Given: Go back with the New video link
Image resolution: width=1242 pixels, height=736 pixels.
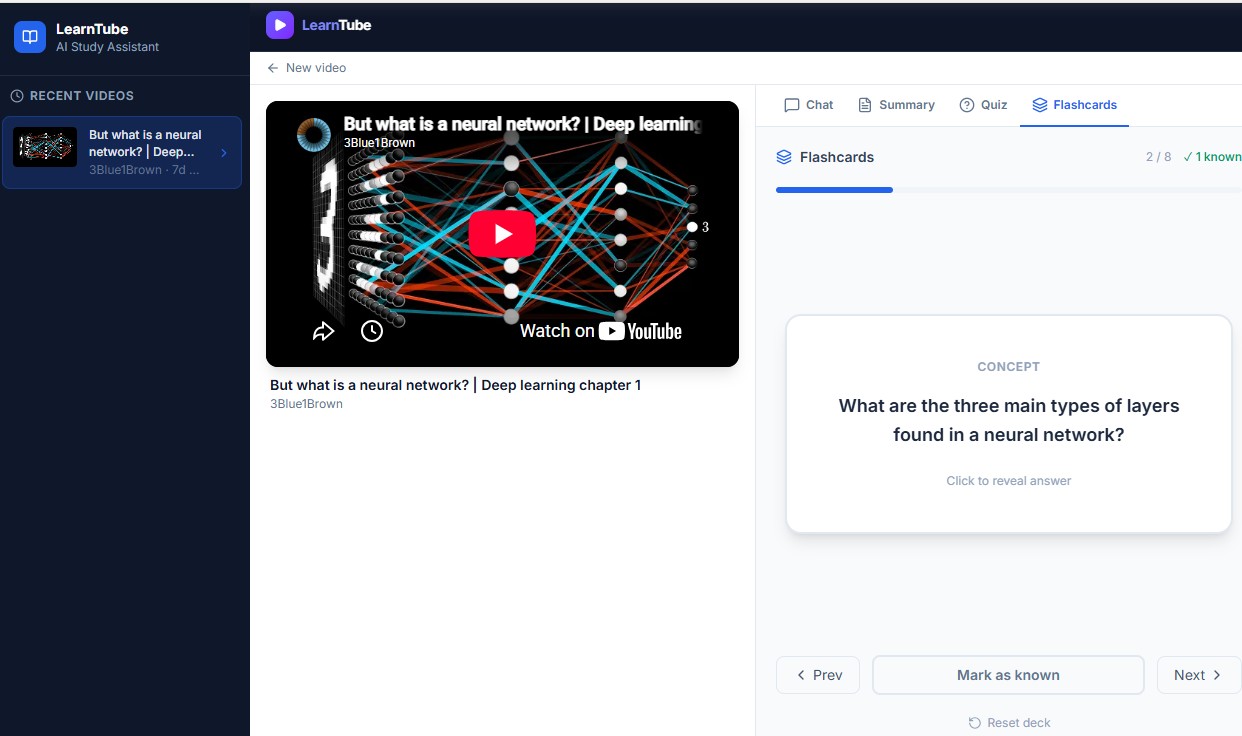Looking at the screenshot, I should click(x=307, y=68).
